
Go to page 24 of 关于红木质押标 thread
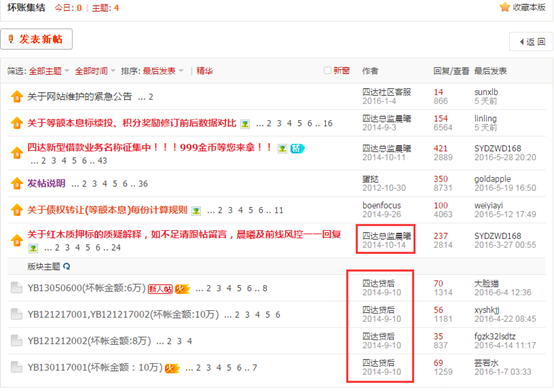(116, 248)
